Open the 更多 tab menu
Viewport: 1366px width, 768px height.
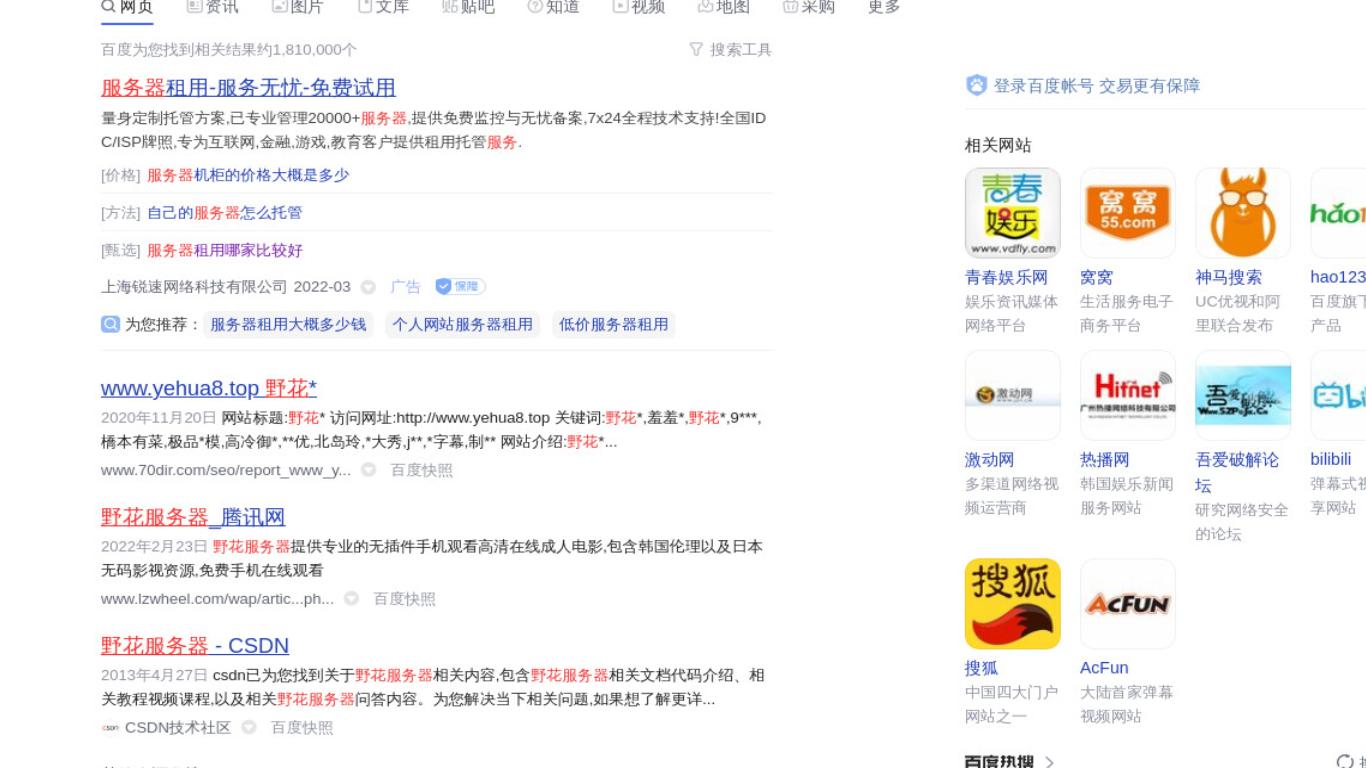point(884,7)
